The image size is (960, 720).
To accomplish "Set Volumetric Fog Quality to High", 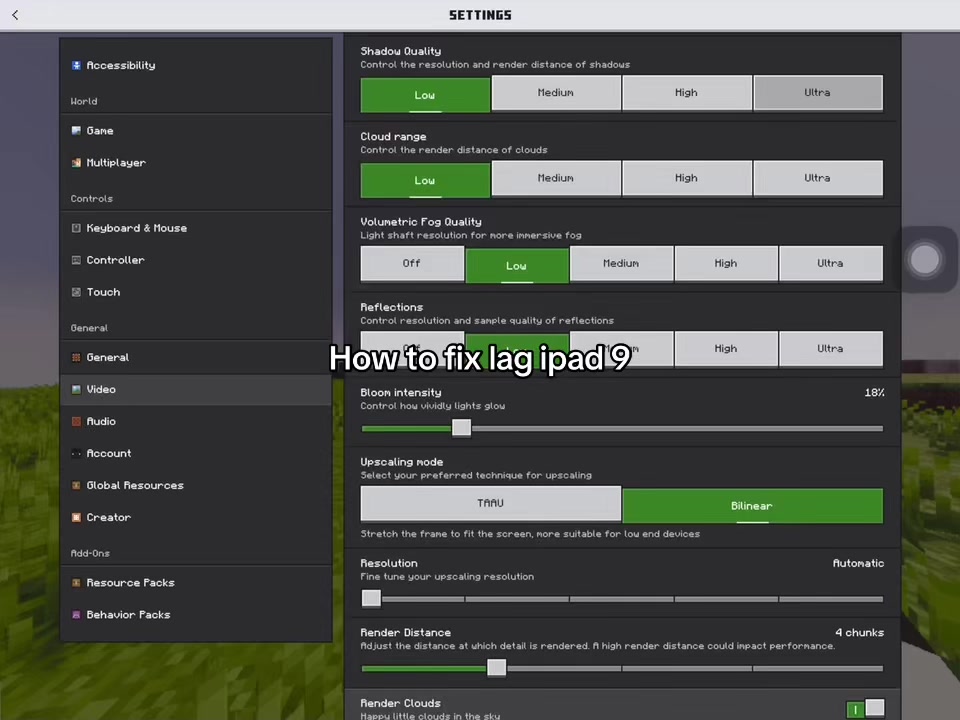I will pyautogui.click(x=726, y=263).
